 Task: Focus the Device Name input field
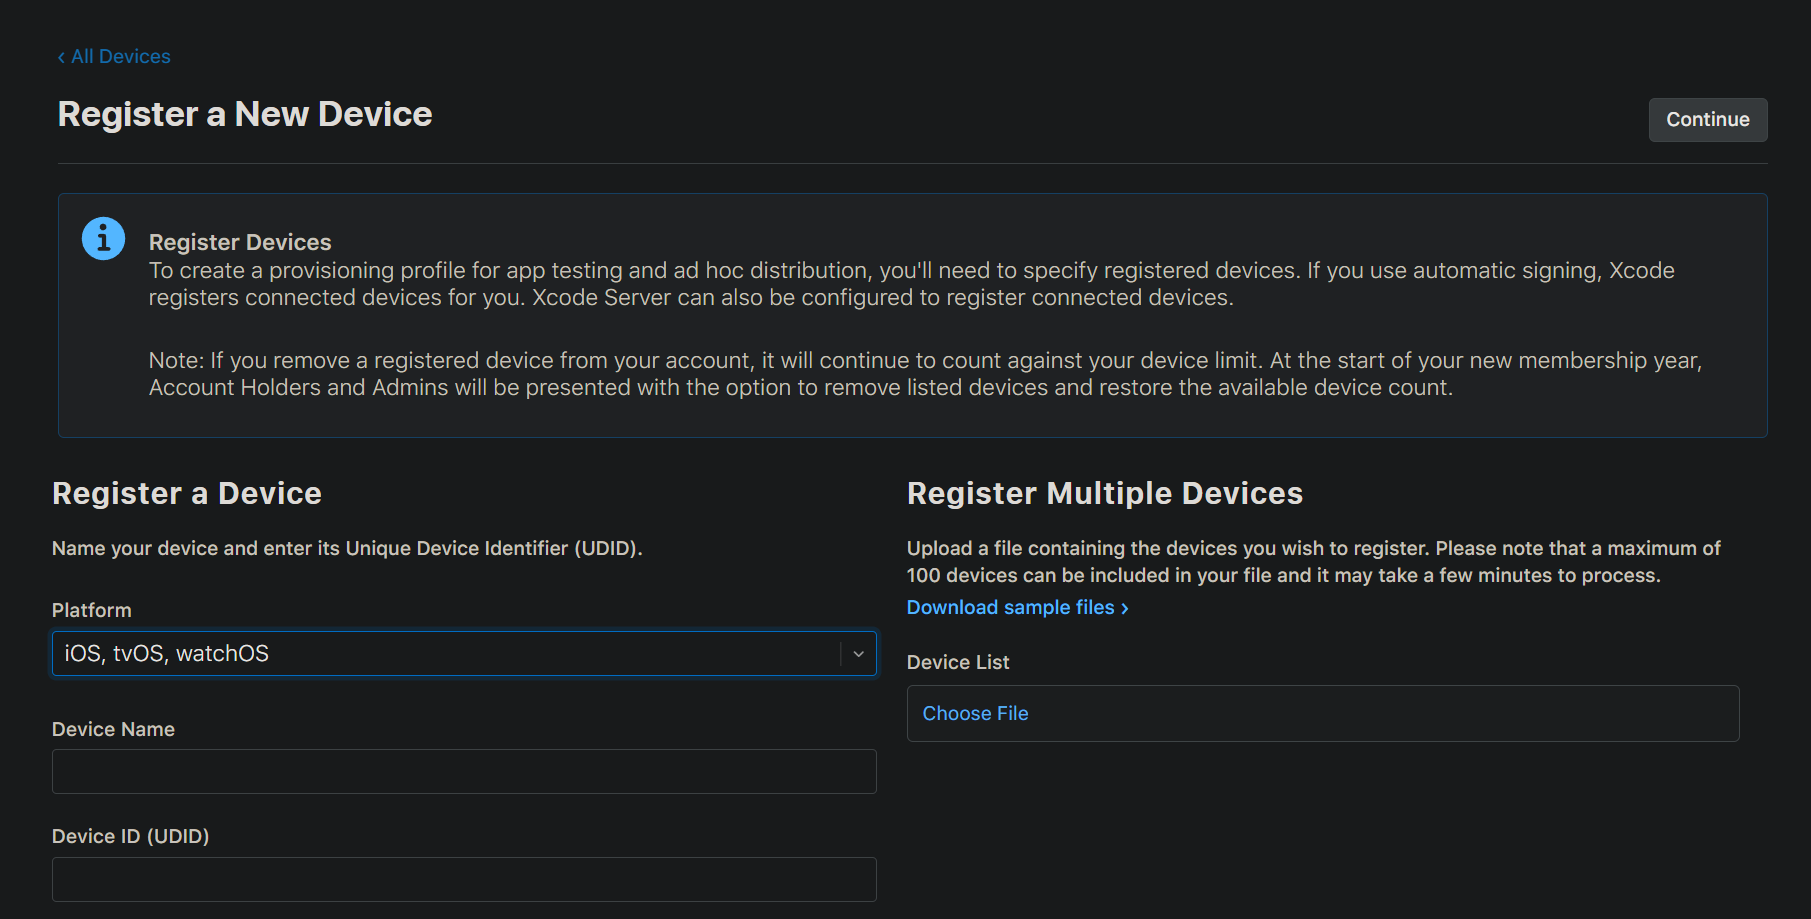tap(464, 772)
